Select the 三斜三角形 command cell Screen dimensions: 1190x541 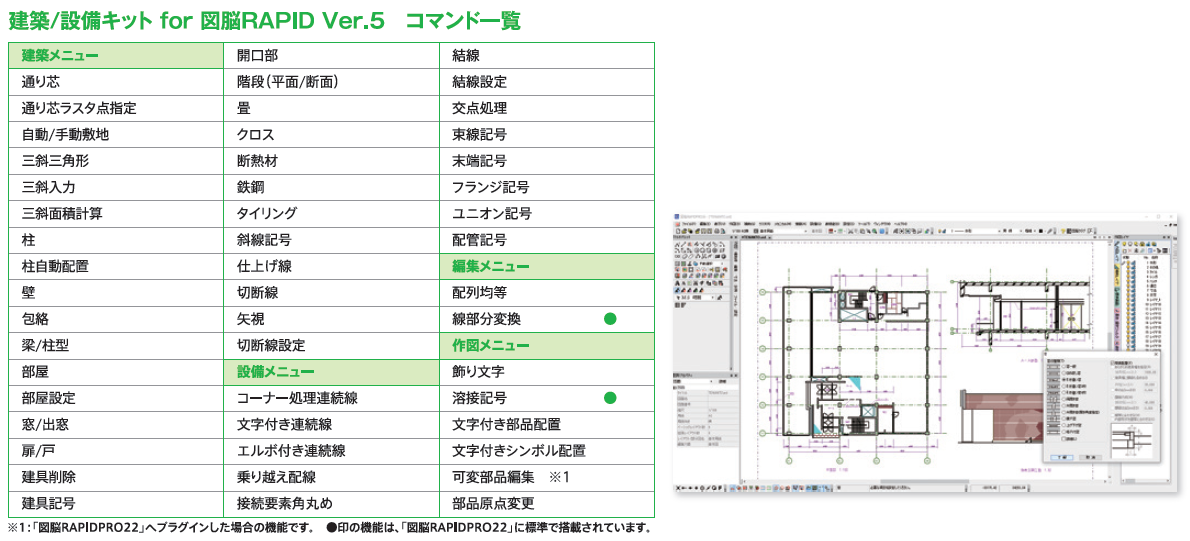pos(115,161)
